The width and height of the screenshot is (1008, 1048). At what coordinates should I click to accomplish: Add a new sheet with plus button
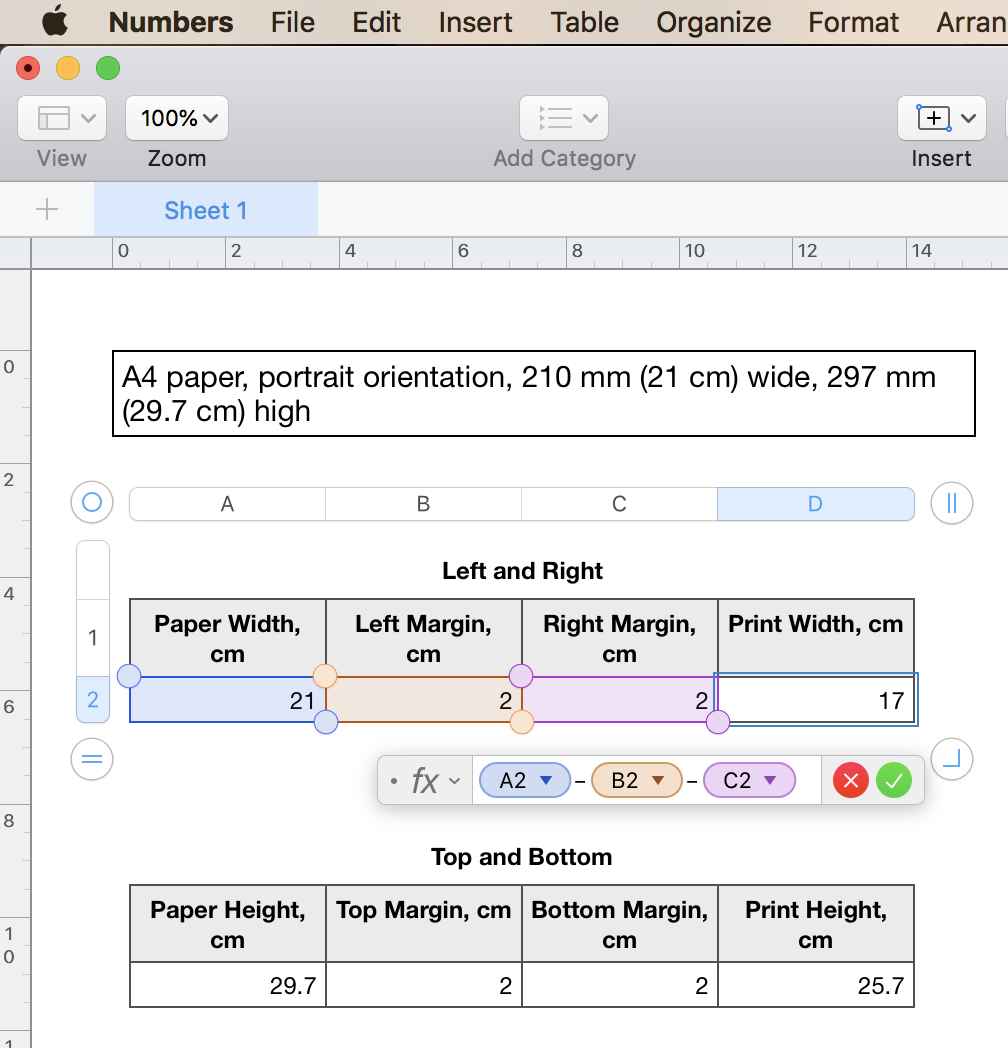click(47, 210)
